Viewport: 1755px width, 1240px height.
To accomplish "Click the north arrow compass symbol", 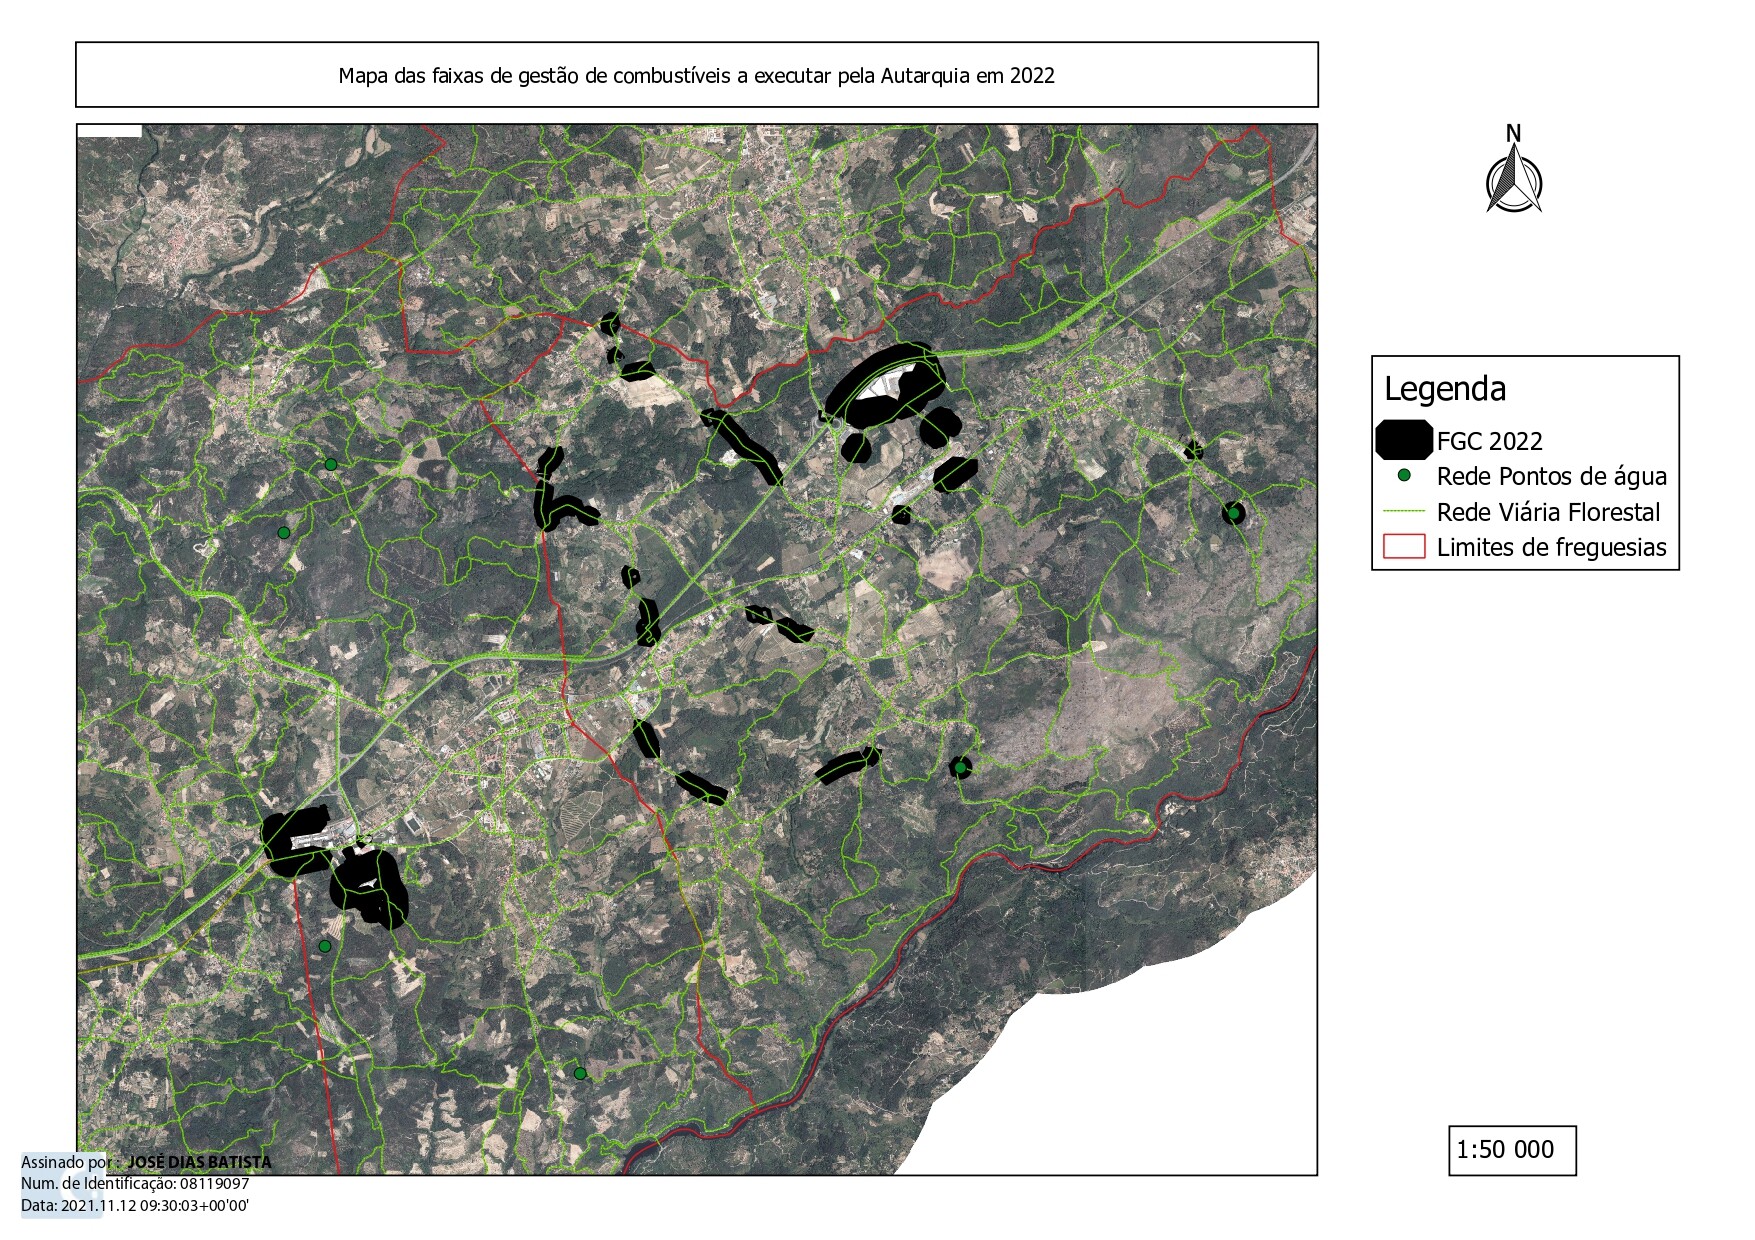I will [1513, 180].
